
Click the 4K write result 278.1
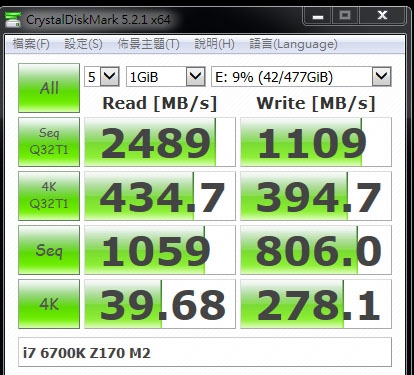click(316, 304)
